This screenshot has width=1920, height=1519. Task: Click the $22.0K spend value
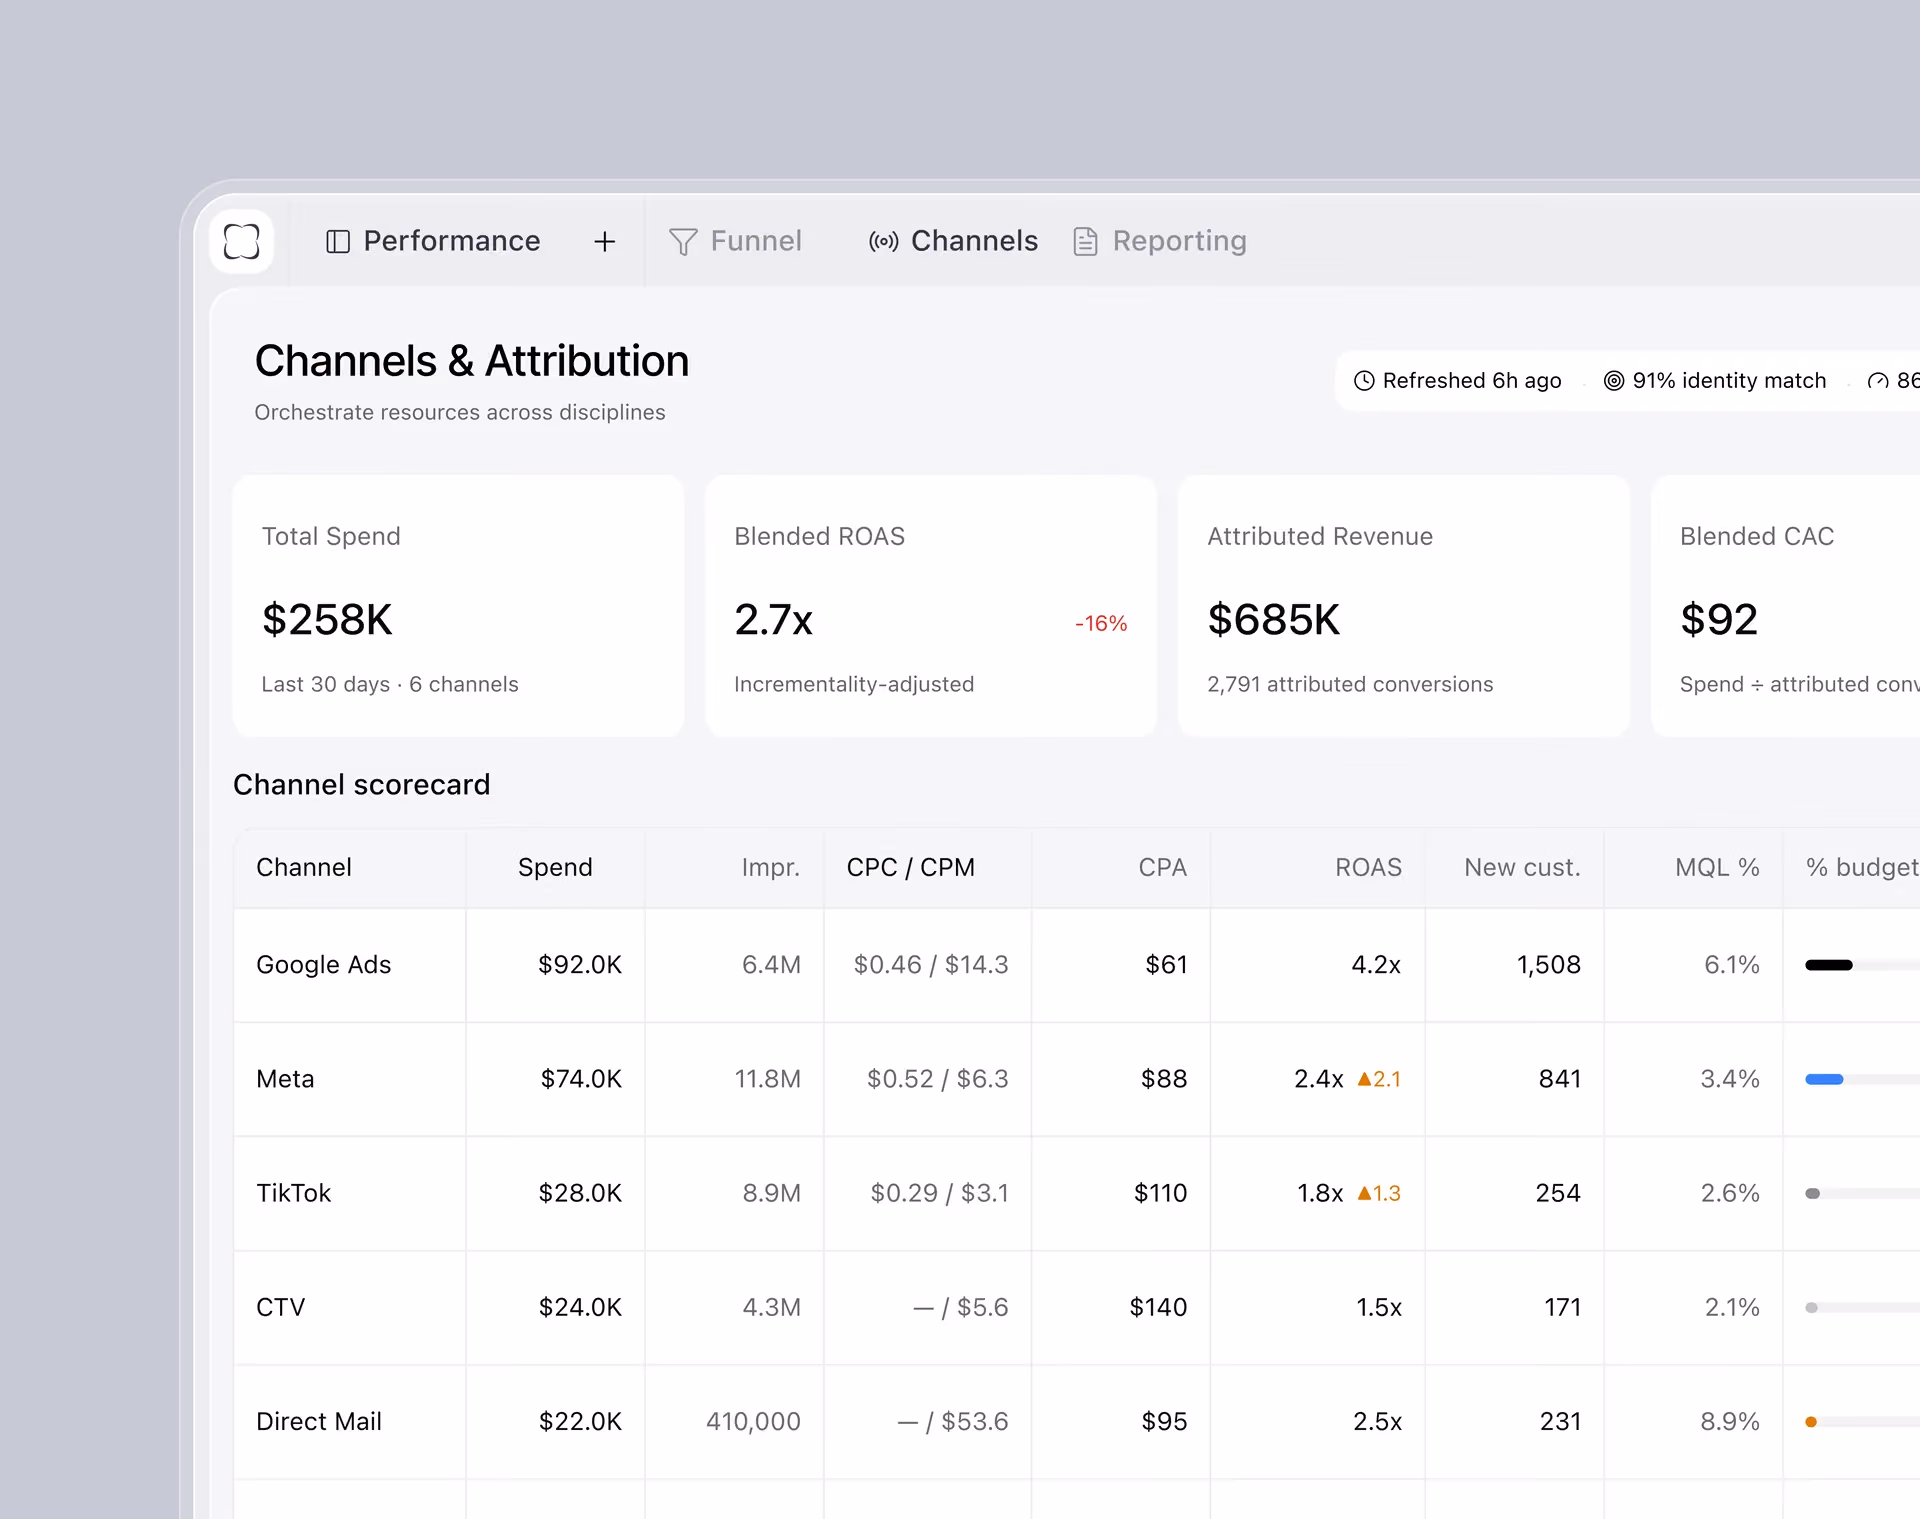pos(580,1421)
